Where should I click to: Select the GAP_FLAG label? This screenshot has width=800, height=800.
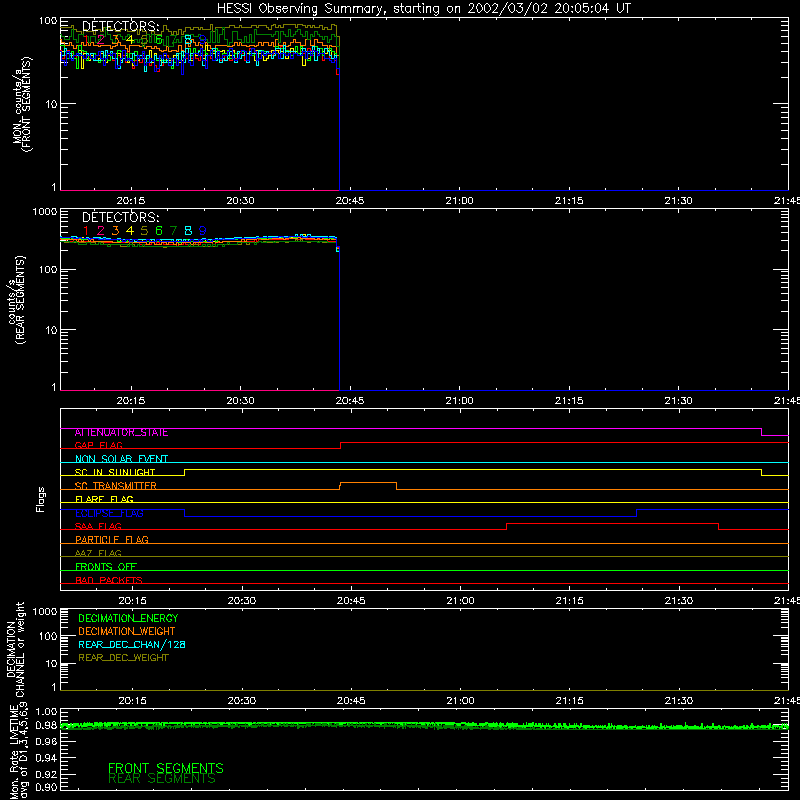[98, 445]
